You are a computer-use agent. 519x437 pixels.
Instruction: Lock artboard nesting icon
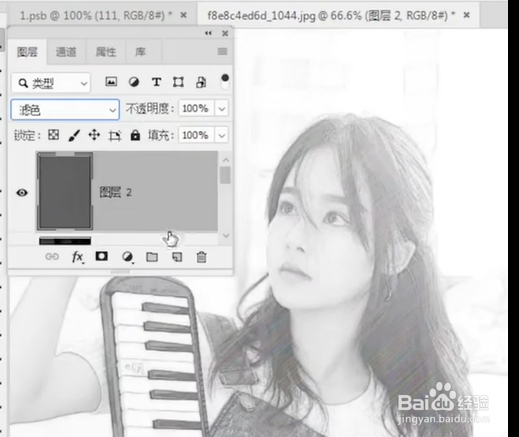115,136
